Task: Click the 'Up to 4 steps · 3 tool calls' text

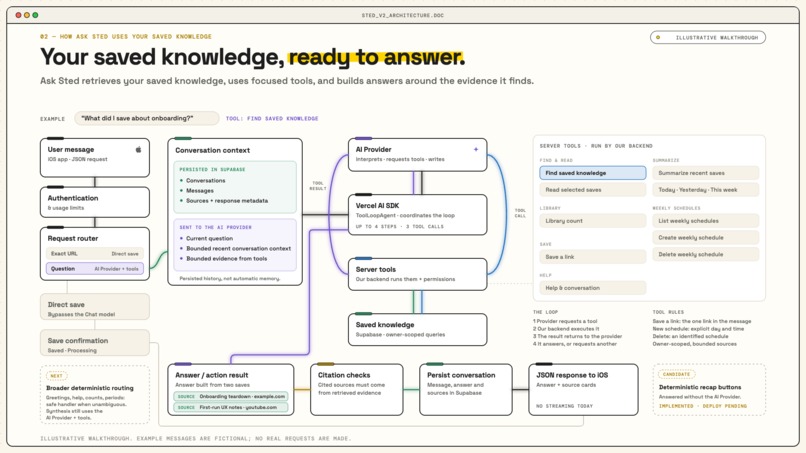Action: [399, 226]
